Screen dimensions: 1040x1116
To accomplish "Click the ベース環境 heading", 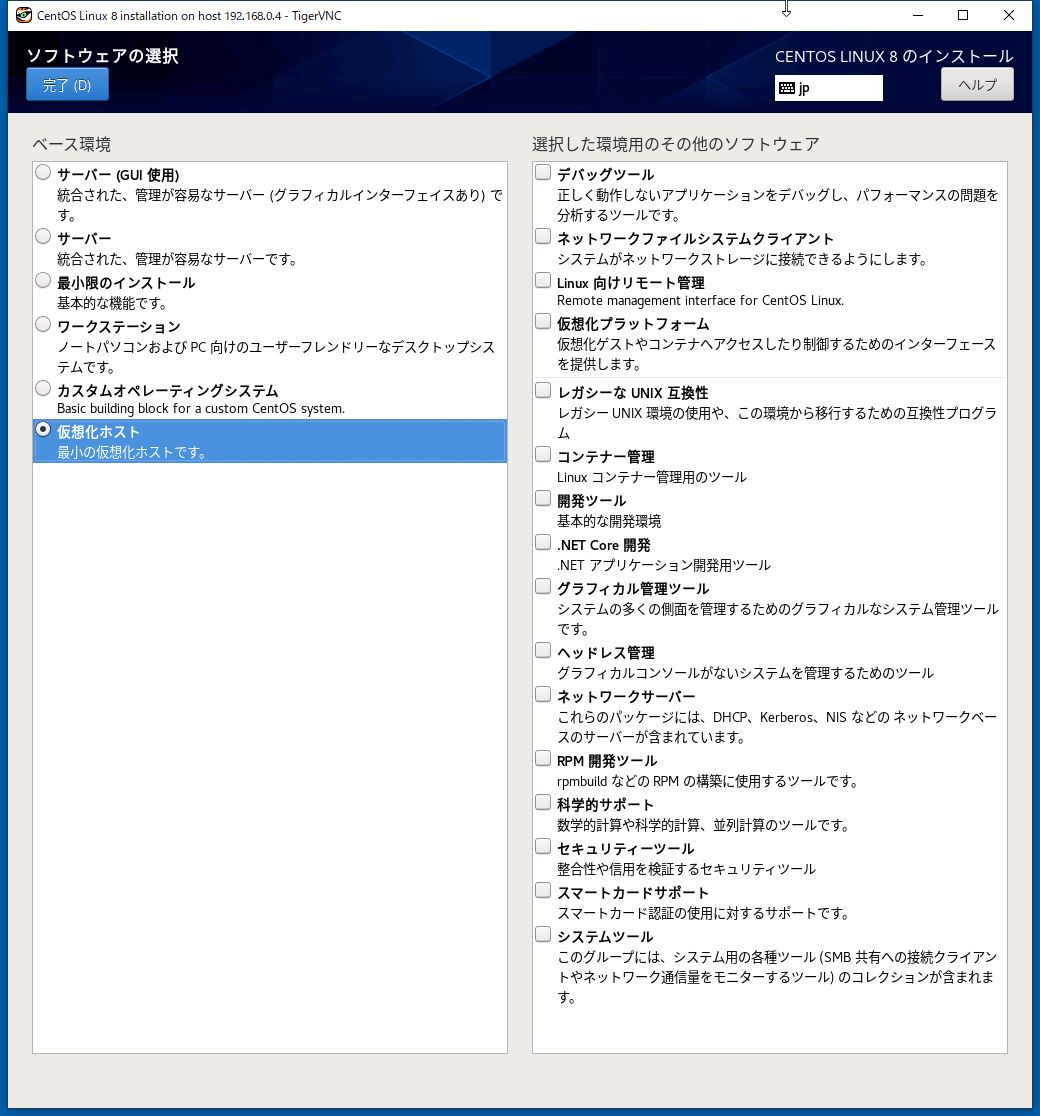I will [72, 144].
